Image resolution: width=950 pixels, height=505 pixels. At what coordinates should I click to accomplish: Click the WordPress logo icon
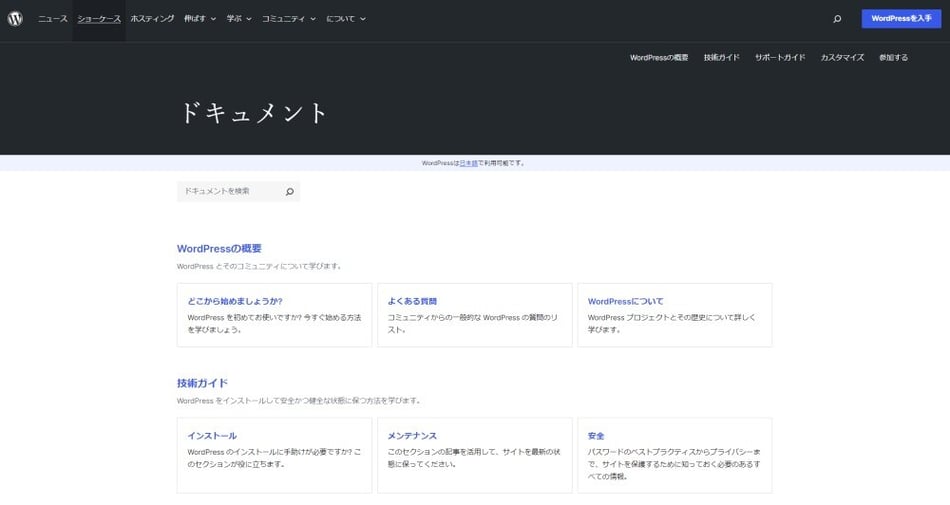click(x=15, y=19)
